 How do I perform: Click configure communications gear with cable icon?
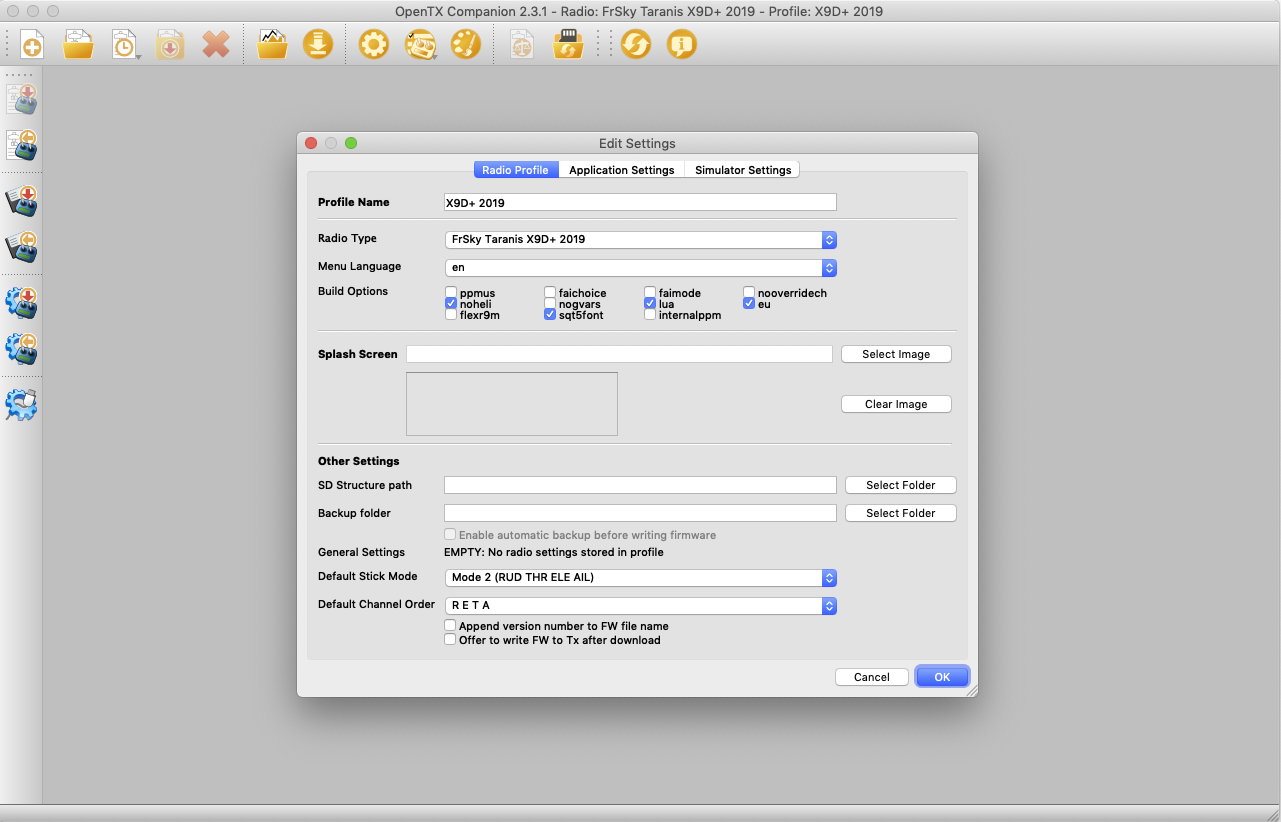[x=22, y=405]
